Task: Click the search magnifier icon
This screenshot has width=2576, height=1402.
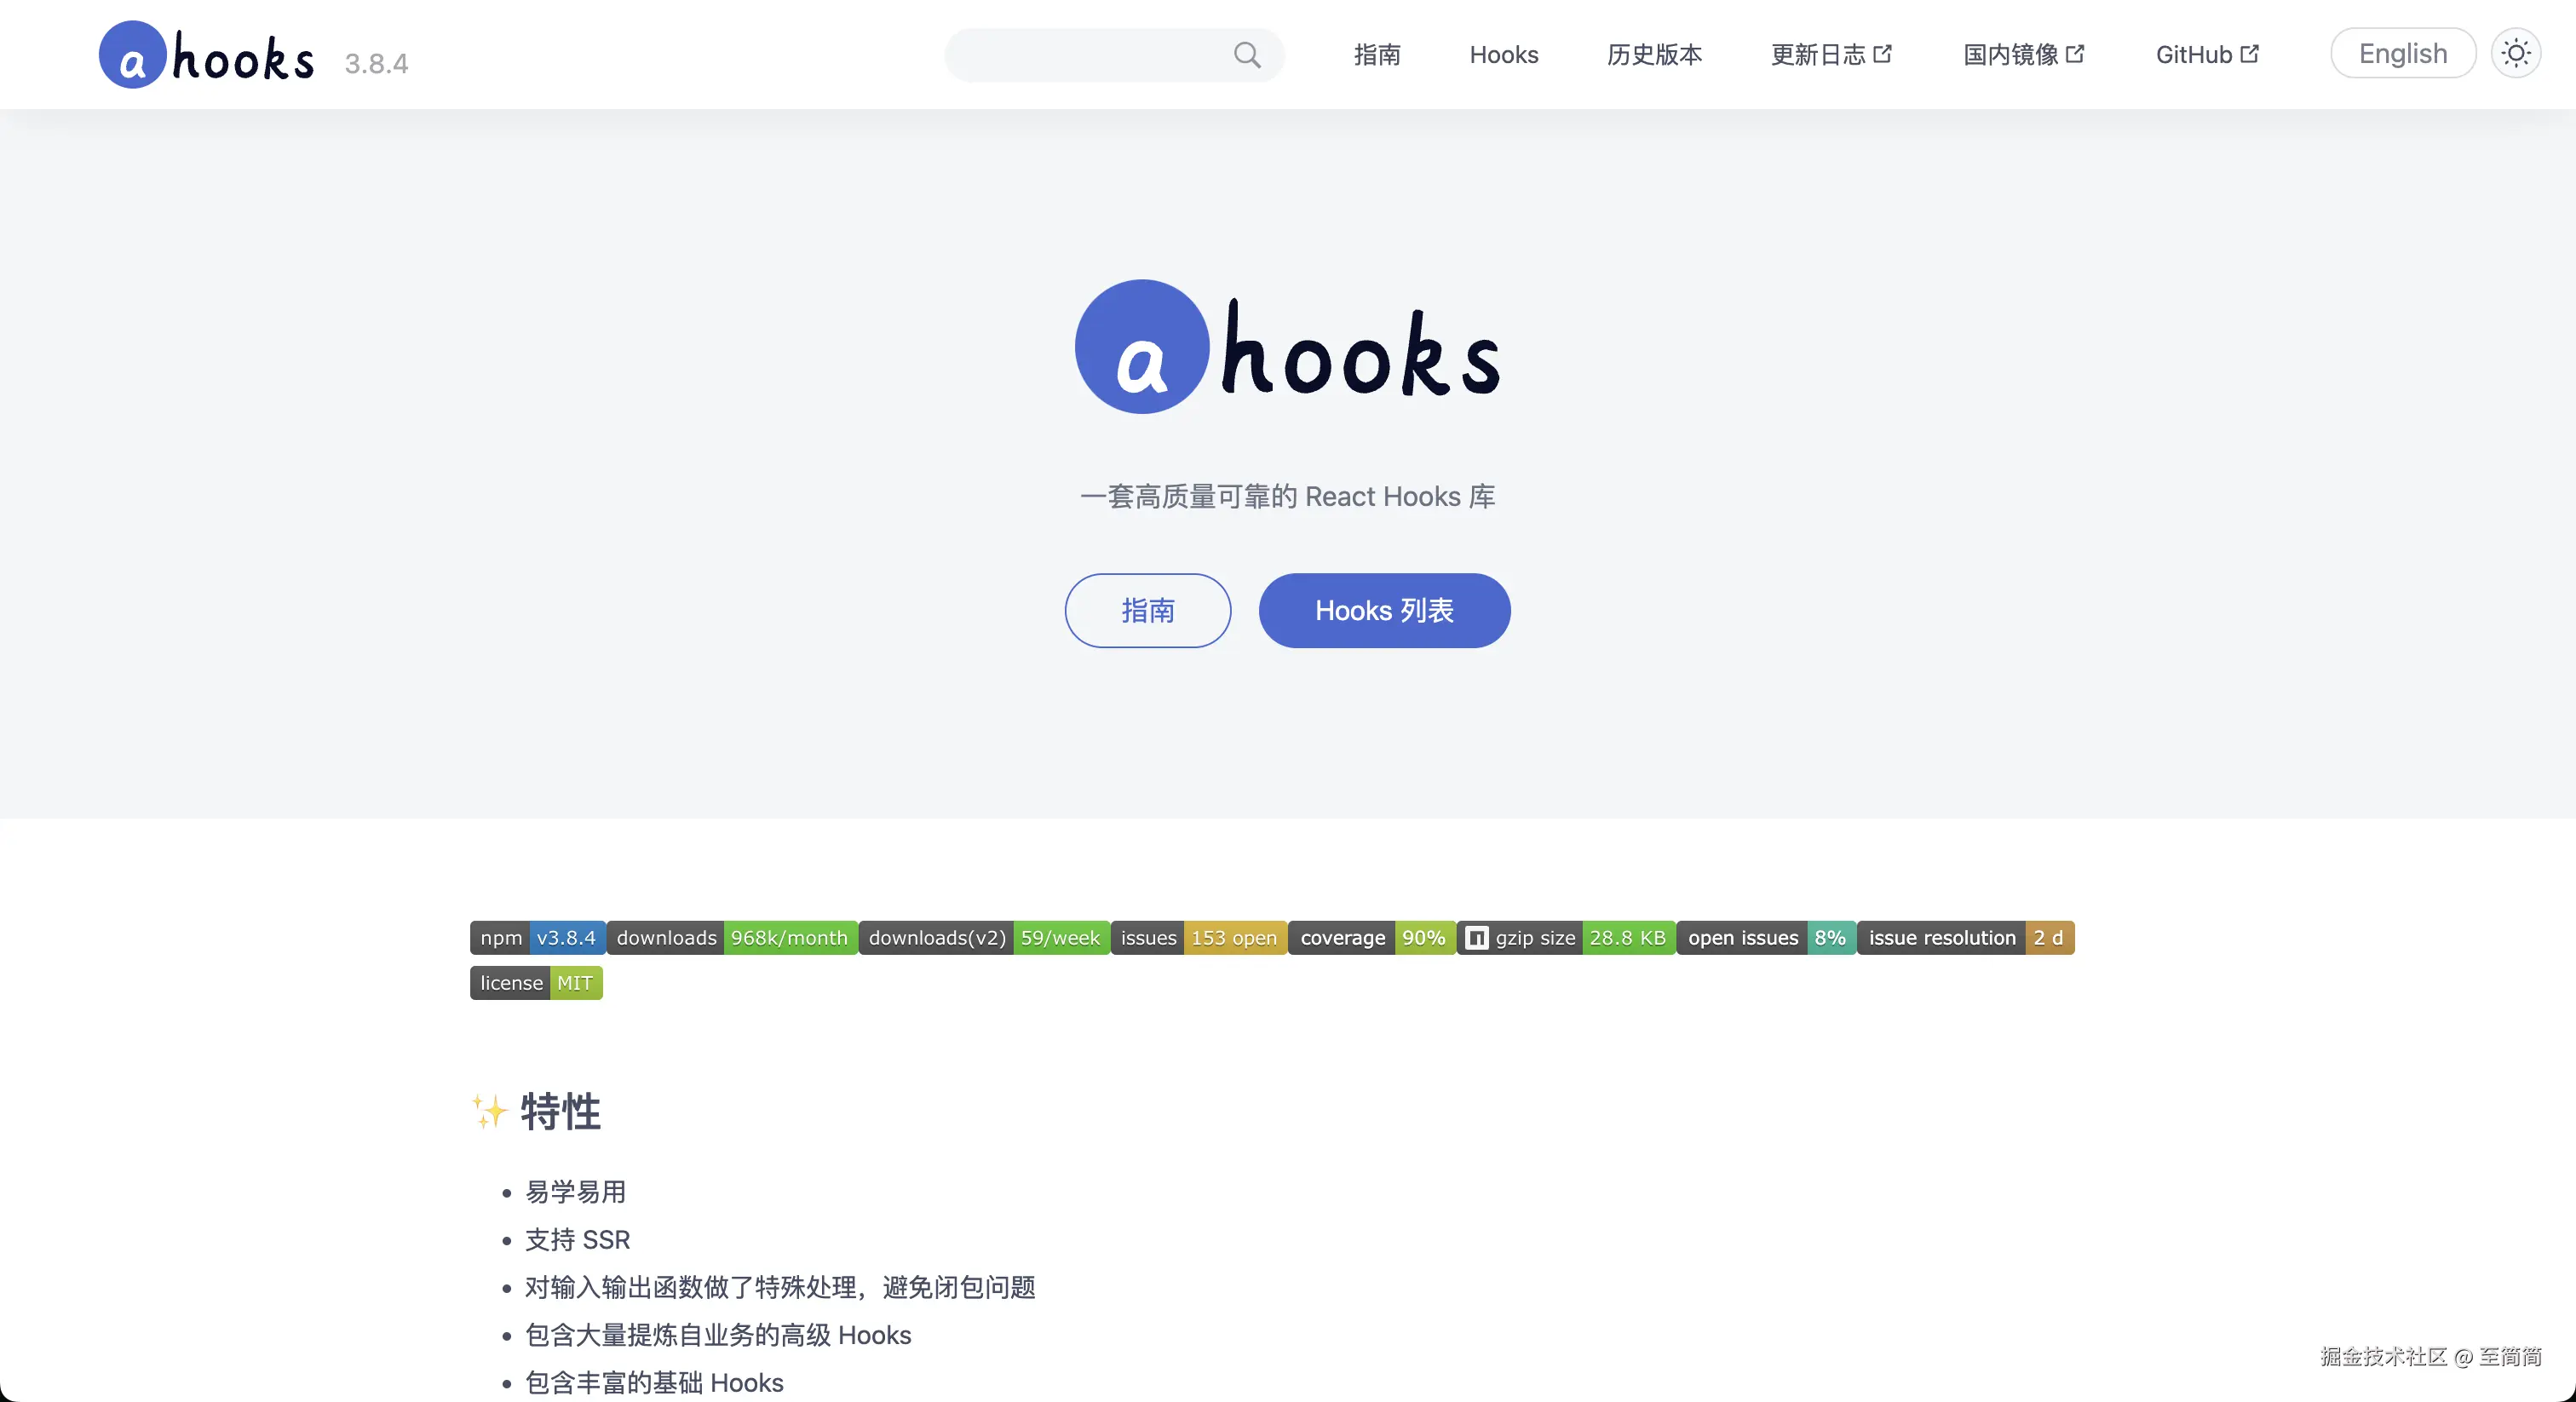Action: point(1247,55)
